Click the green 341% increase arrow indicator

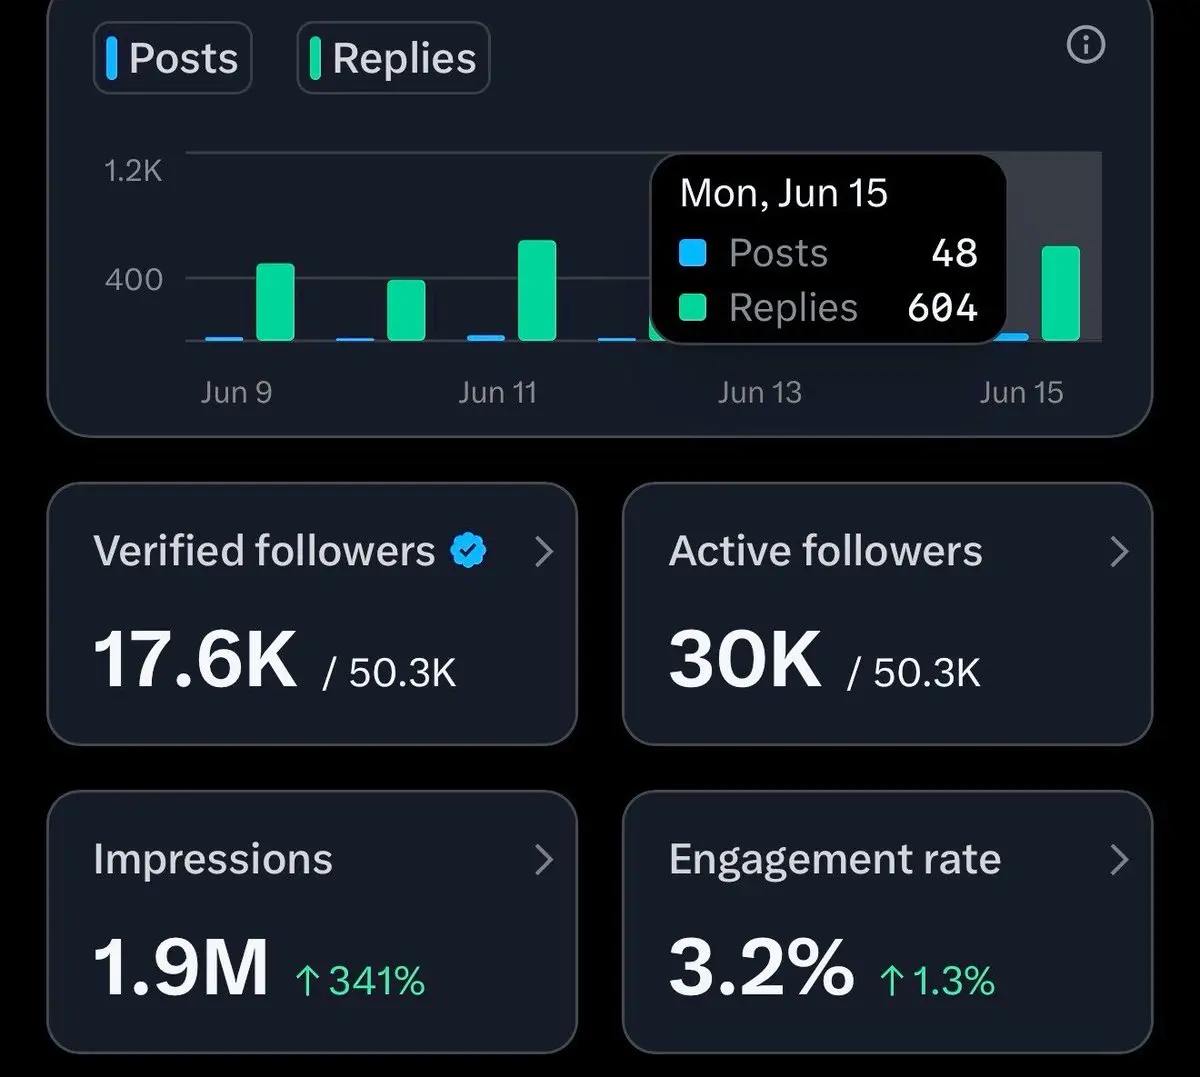click(306, 982)
